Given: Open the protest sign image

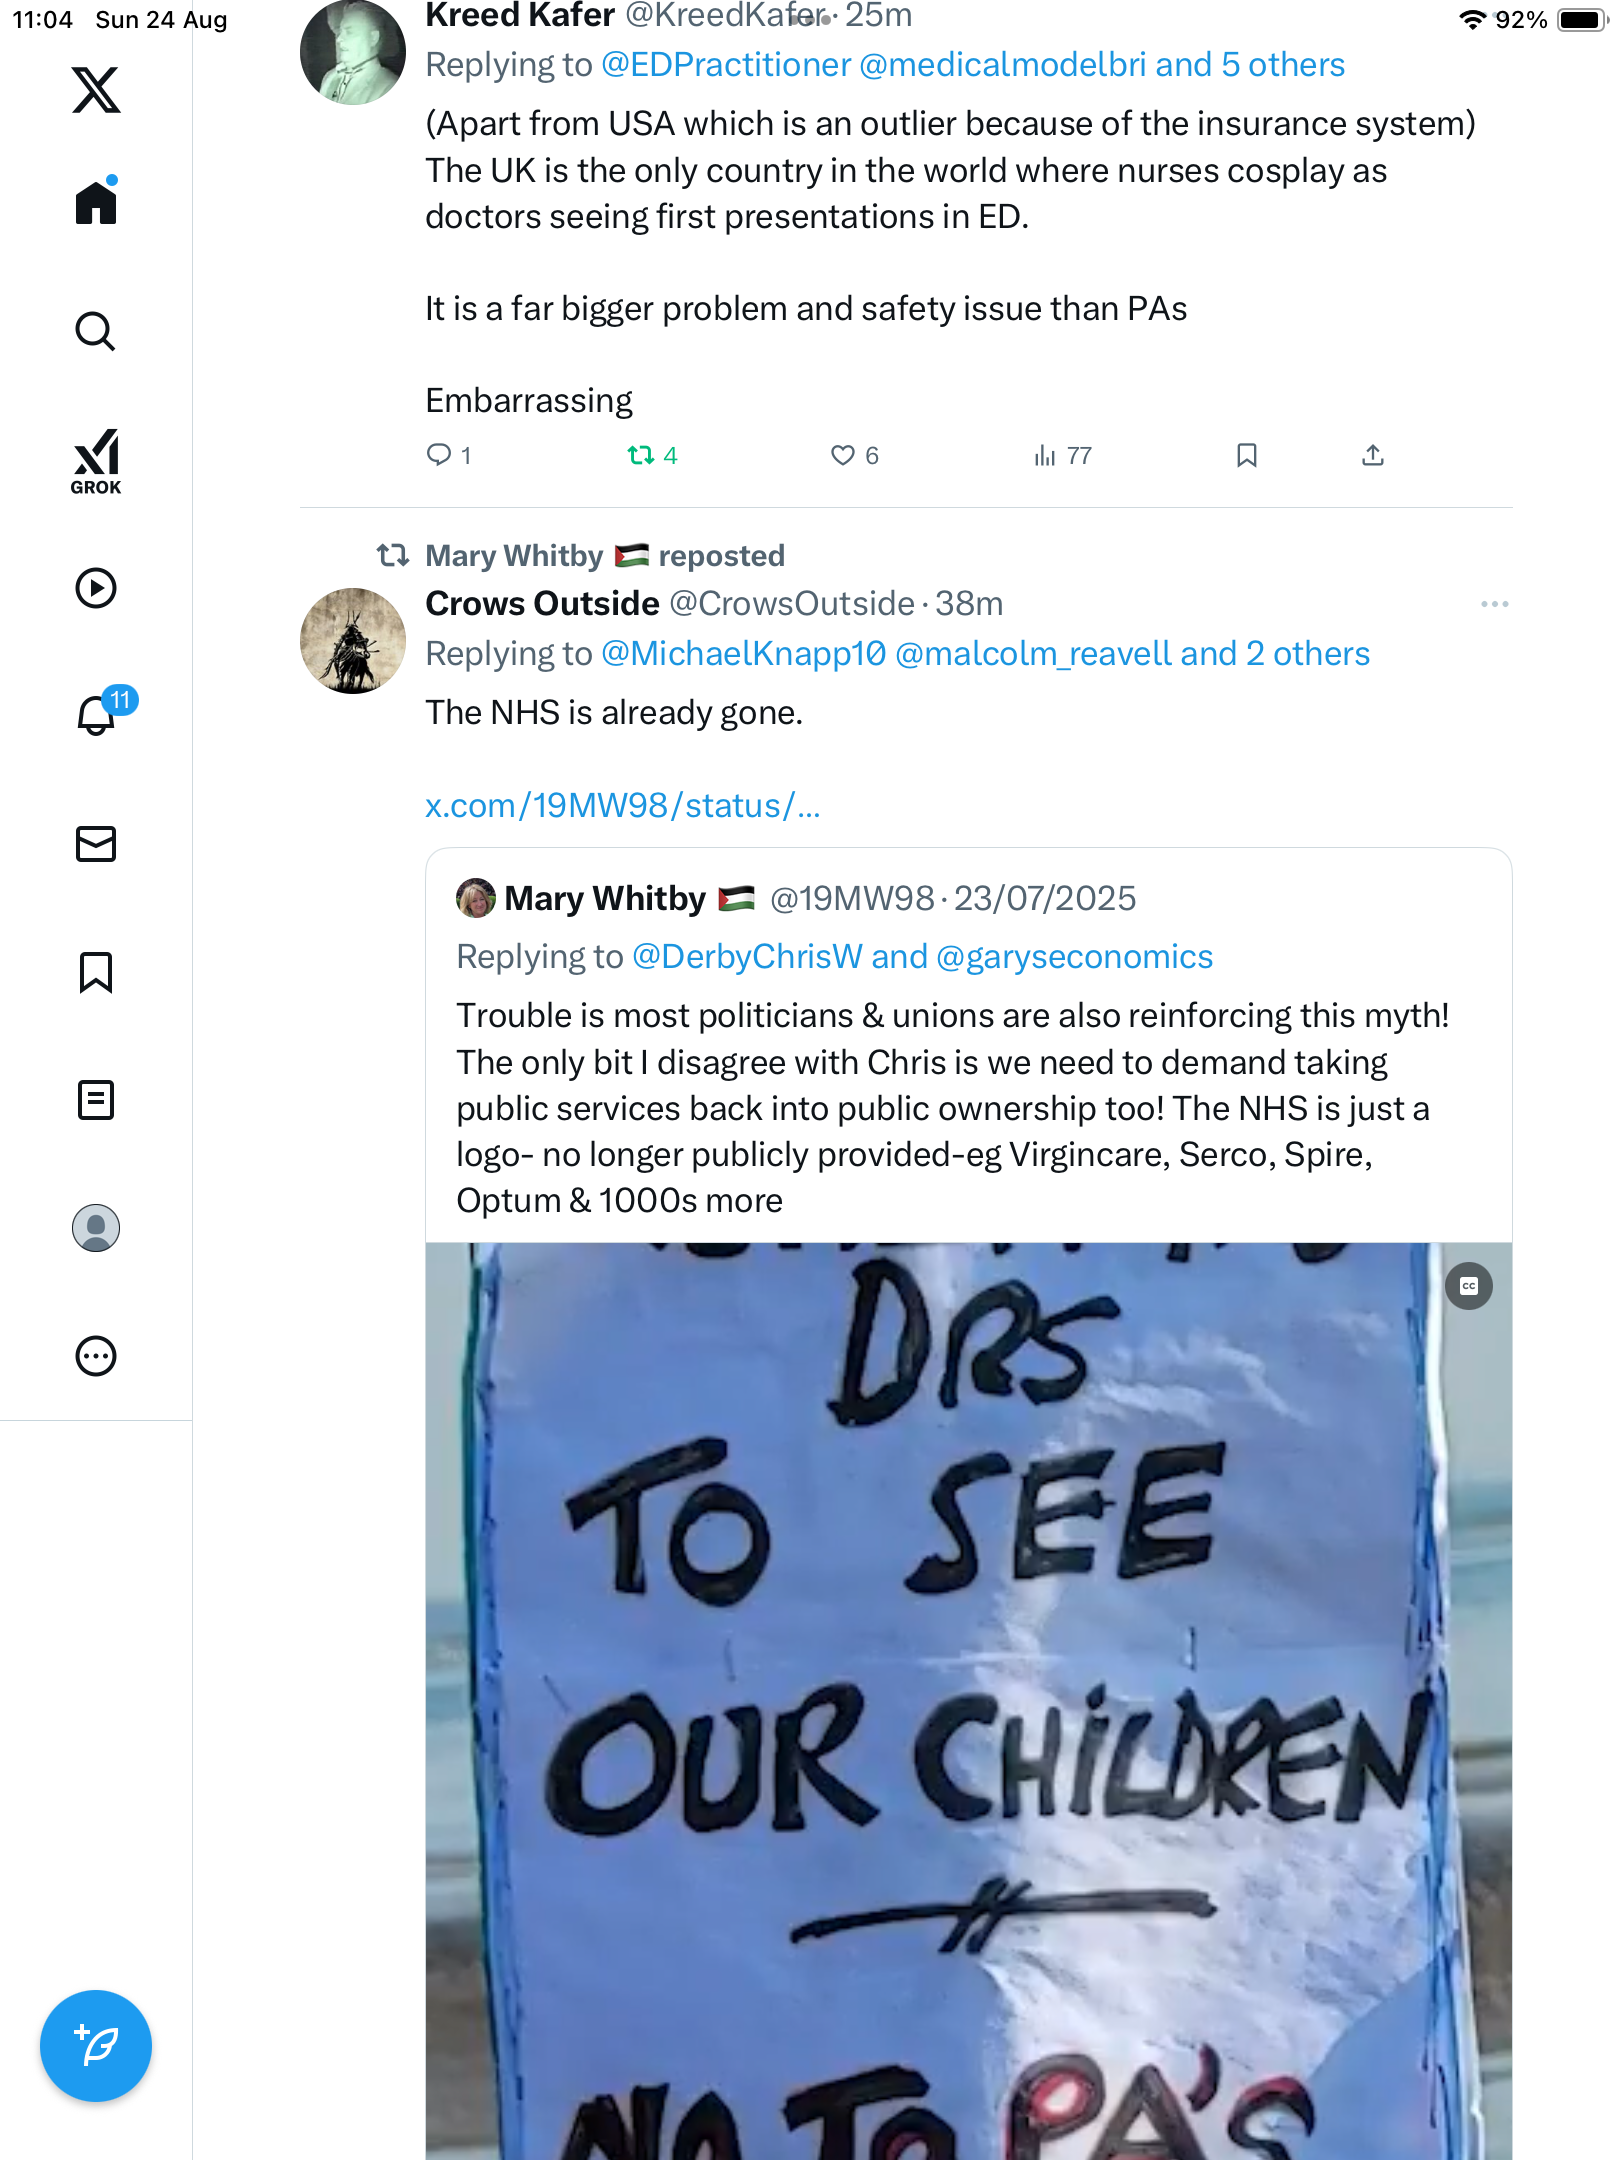Looking at the screenshot, I should [968, 1700].
